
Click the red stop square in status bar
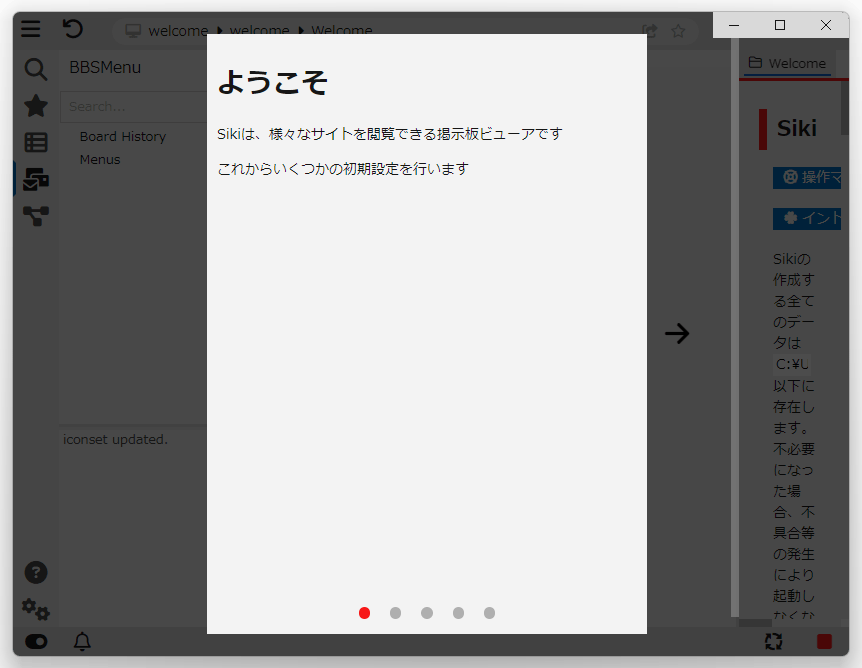824,642
